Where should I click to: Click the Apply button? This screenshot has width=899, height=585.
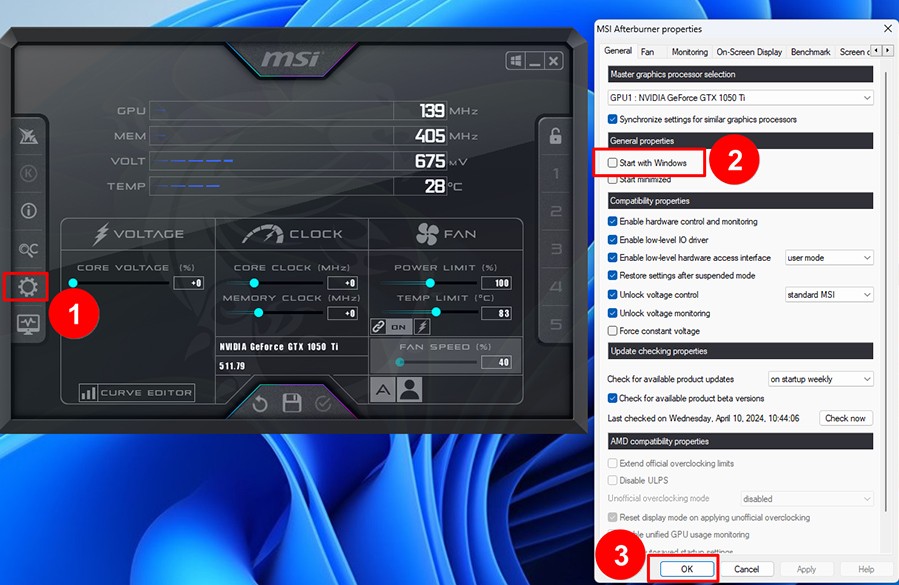(x=806, y=569)
